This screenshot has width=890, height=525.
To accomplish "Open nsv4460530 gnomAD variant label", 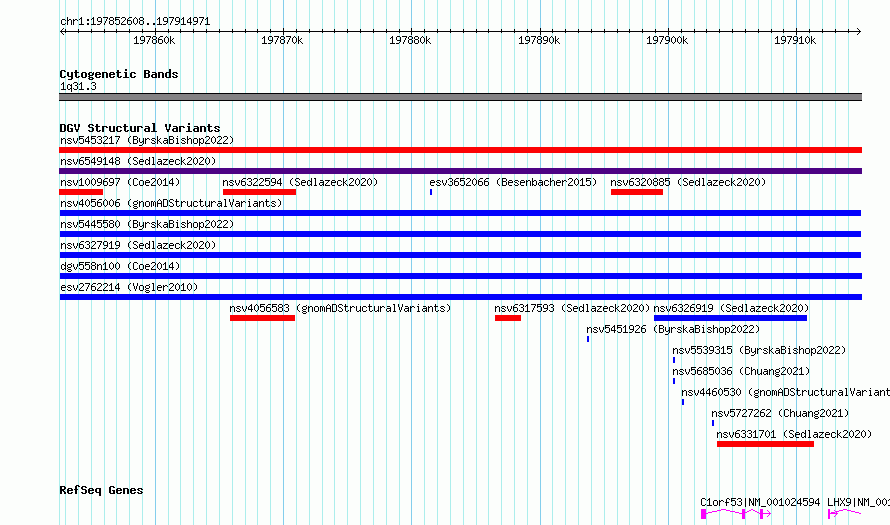I will (x=786, y=392).
